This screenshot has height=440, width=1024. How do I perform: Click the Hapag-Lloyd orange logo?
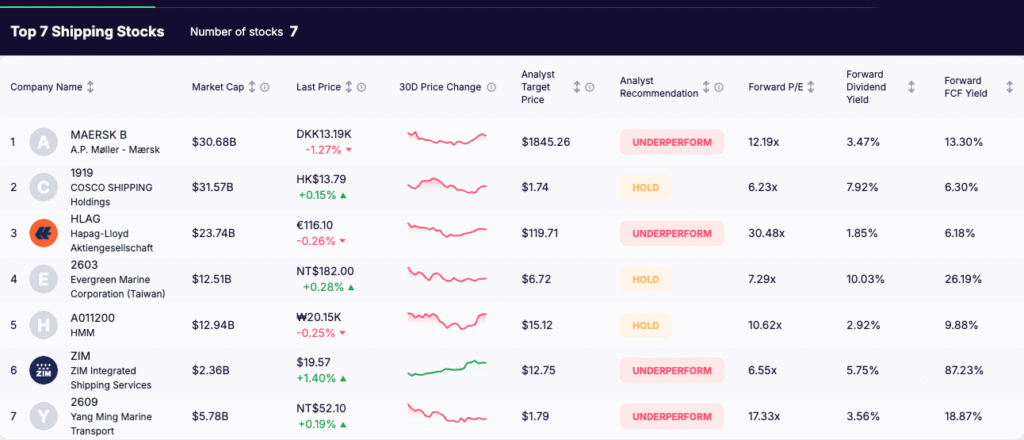coord(44,233)
